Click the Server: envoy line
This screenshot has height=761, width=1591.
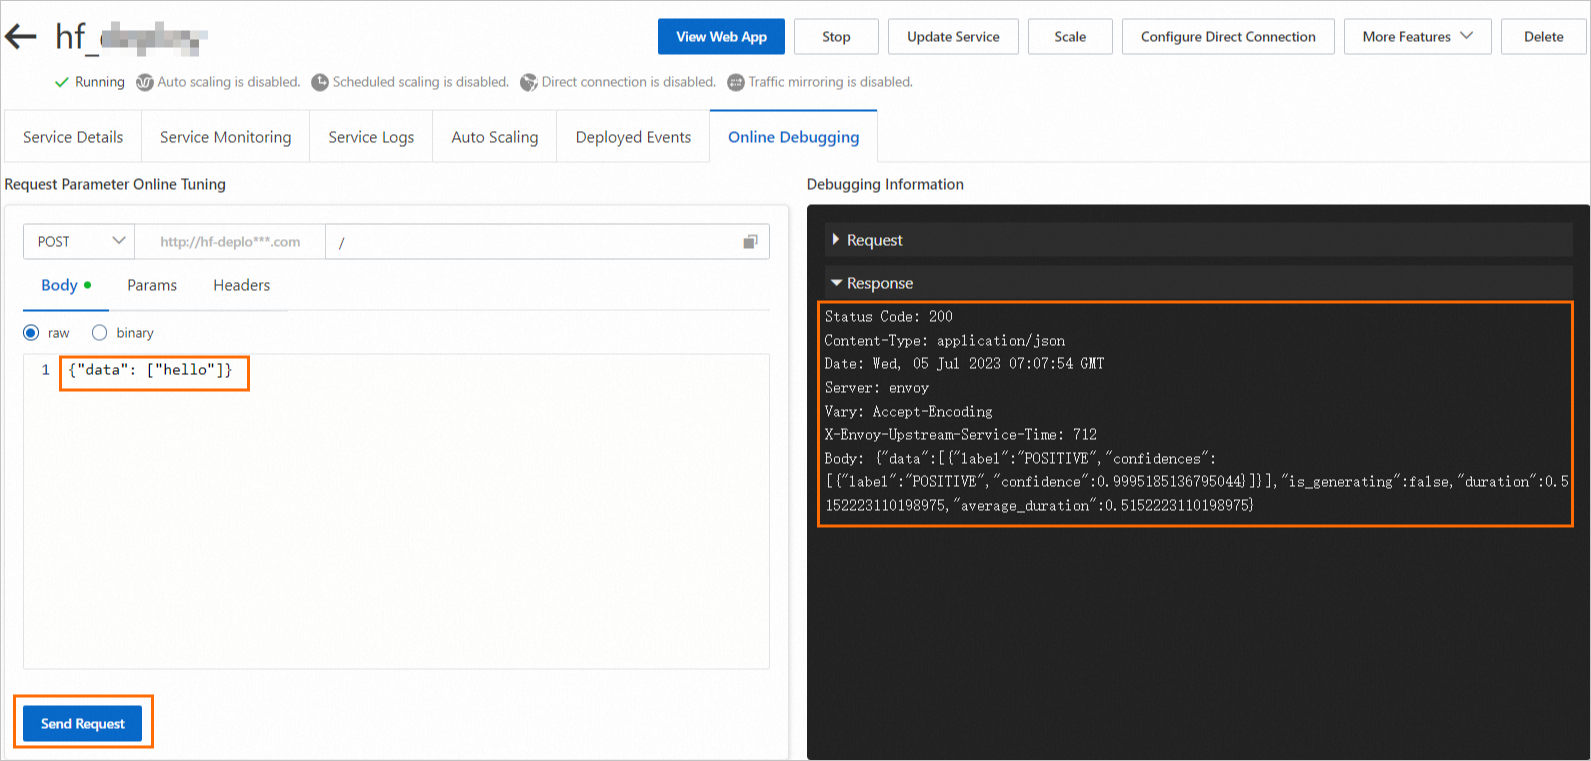(876, 388)
